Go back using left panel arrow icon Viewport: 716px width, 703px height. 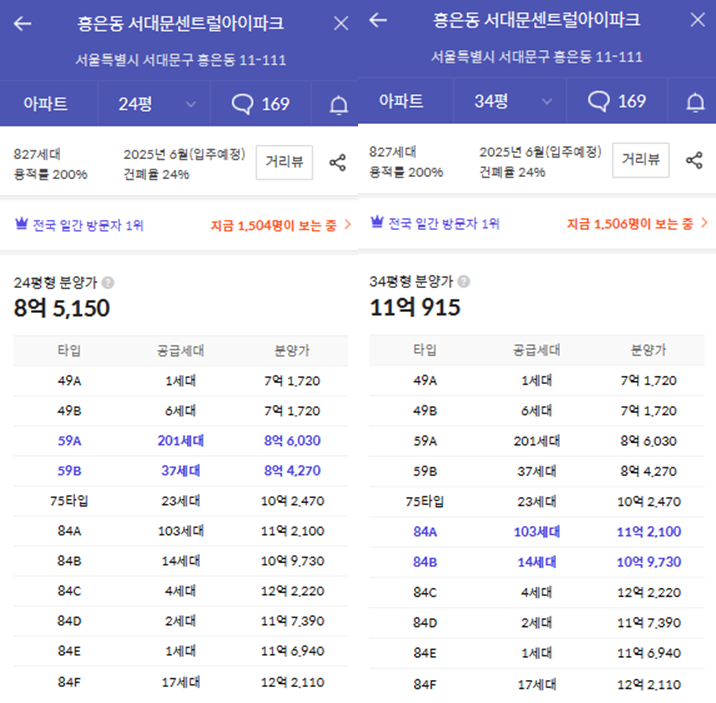click(22, 23)
